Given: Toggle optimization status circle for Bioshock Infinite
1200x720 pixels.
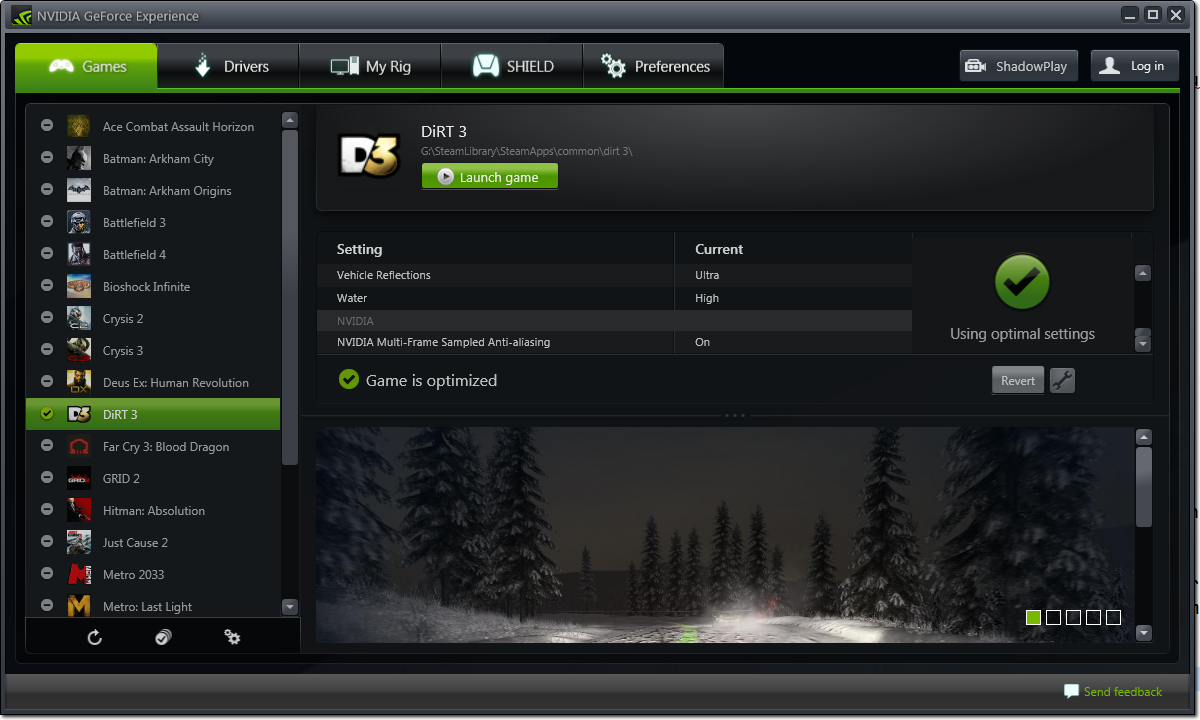Looking at the screenshot, I should point(47,286).
